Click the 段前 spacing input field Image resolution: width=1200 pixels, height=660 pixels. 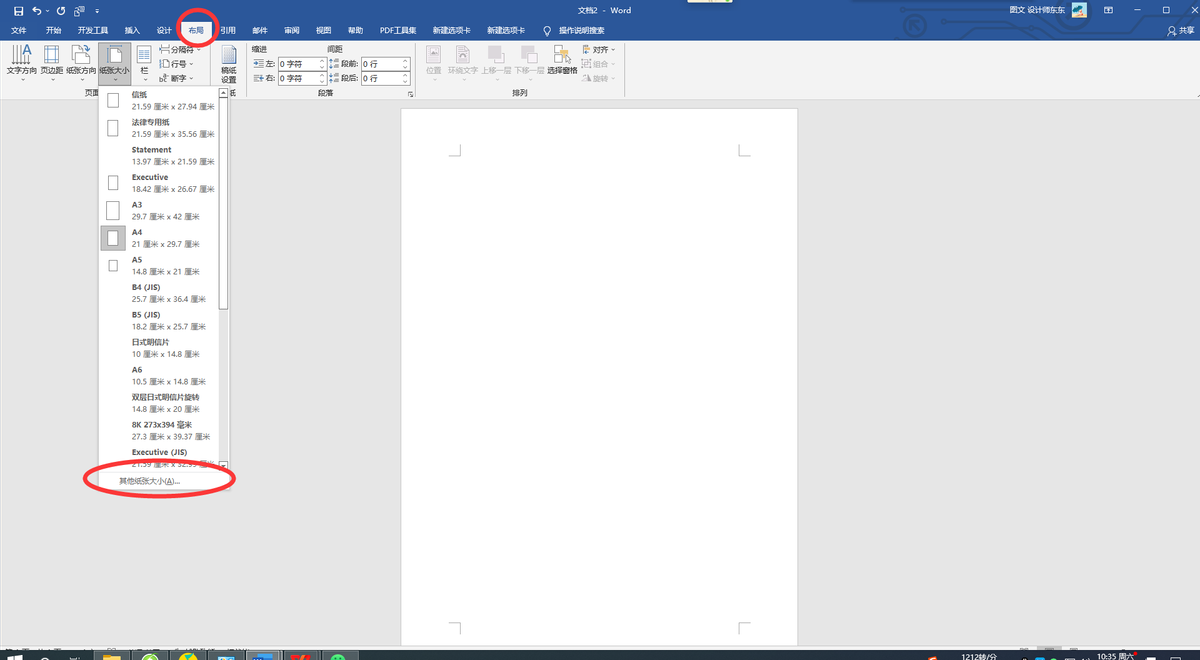(385, 63)
